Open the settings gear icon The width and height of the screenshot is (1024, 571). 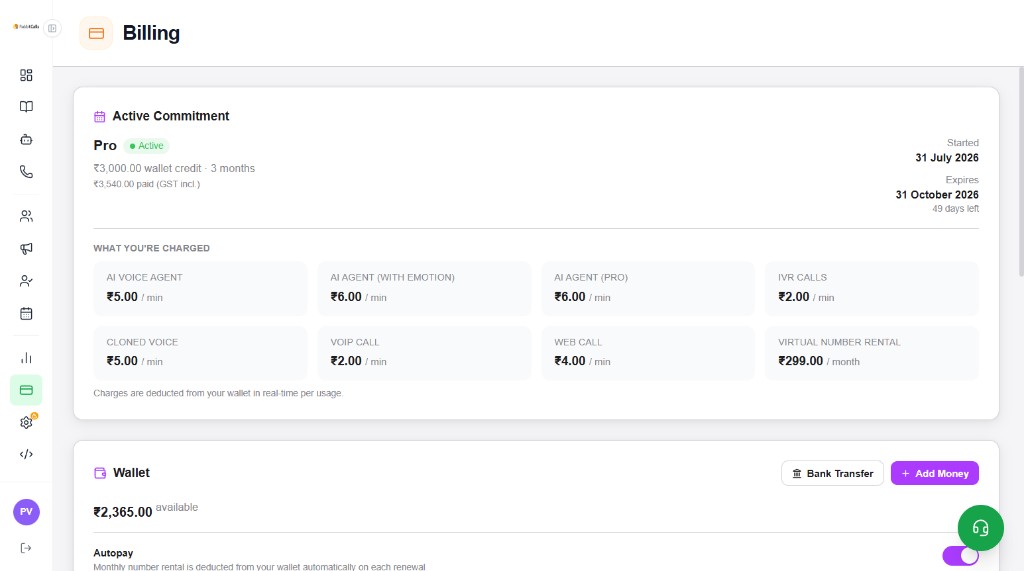click(26, 423)
